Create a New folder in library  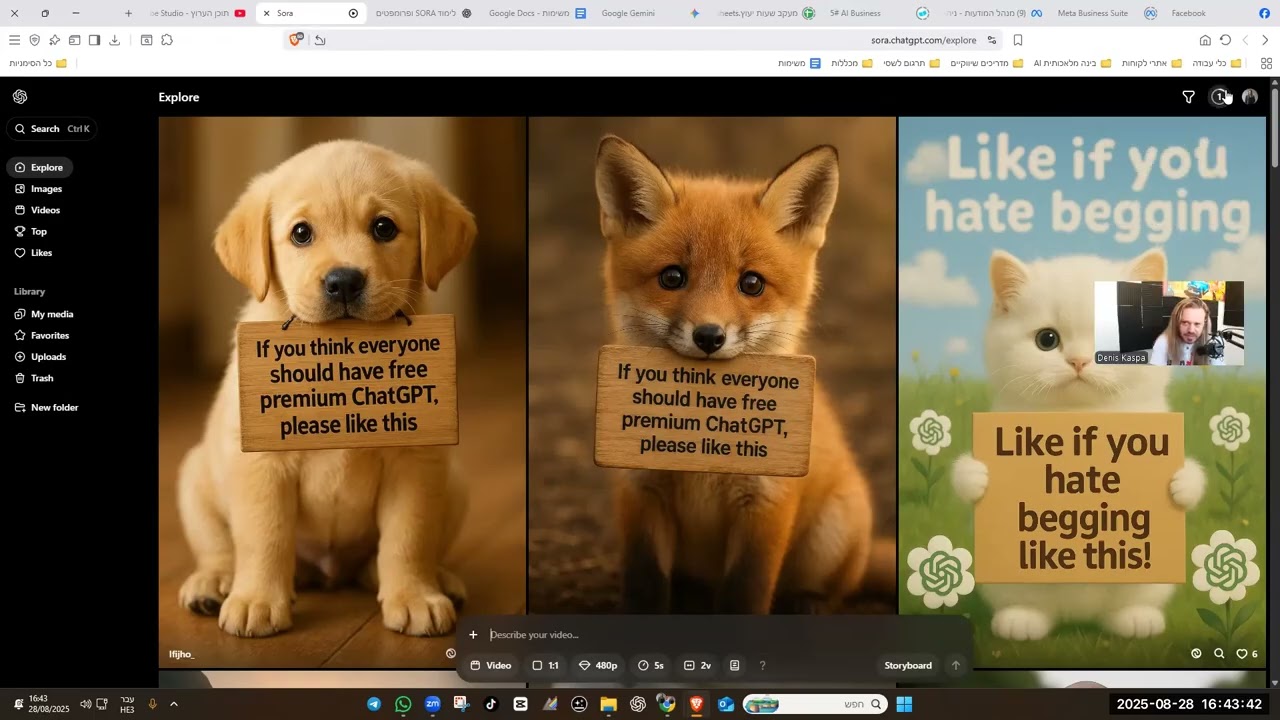click(47, 408)
